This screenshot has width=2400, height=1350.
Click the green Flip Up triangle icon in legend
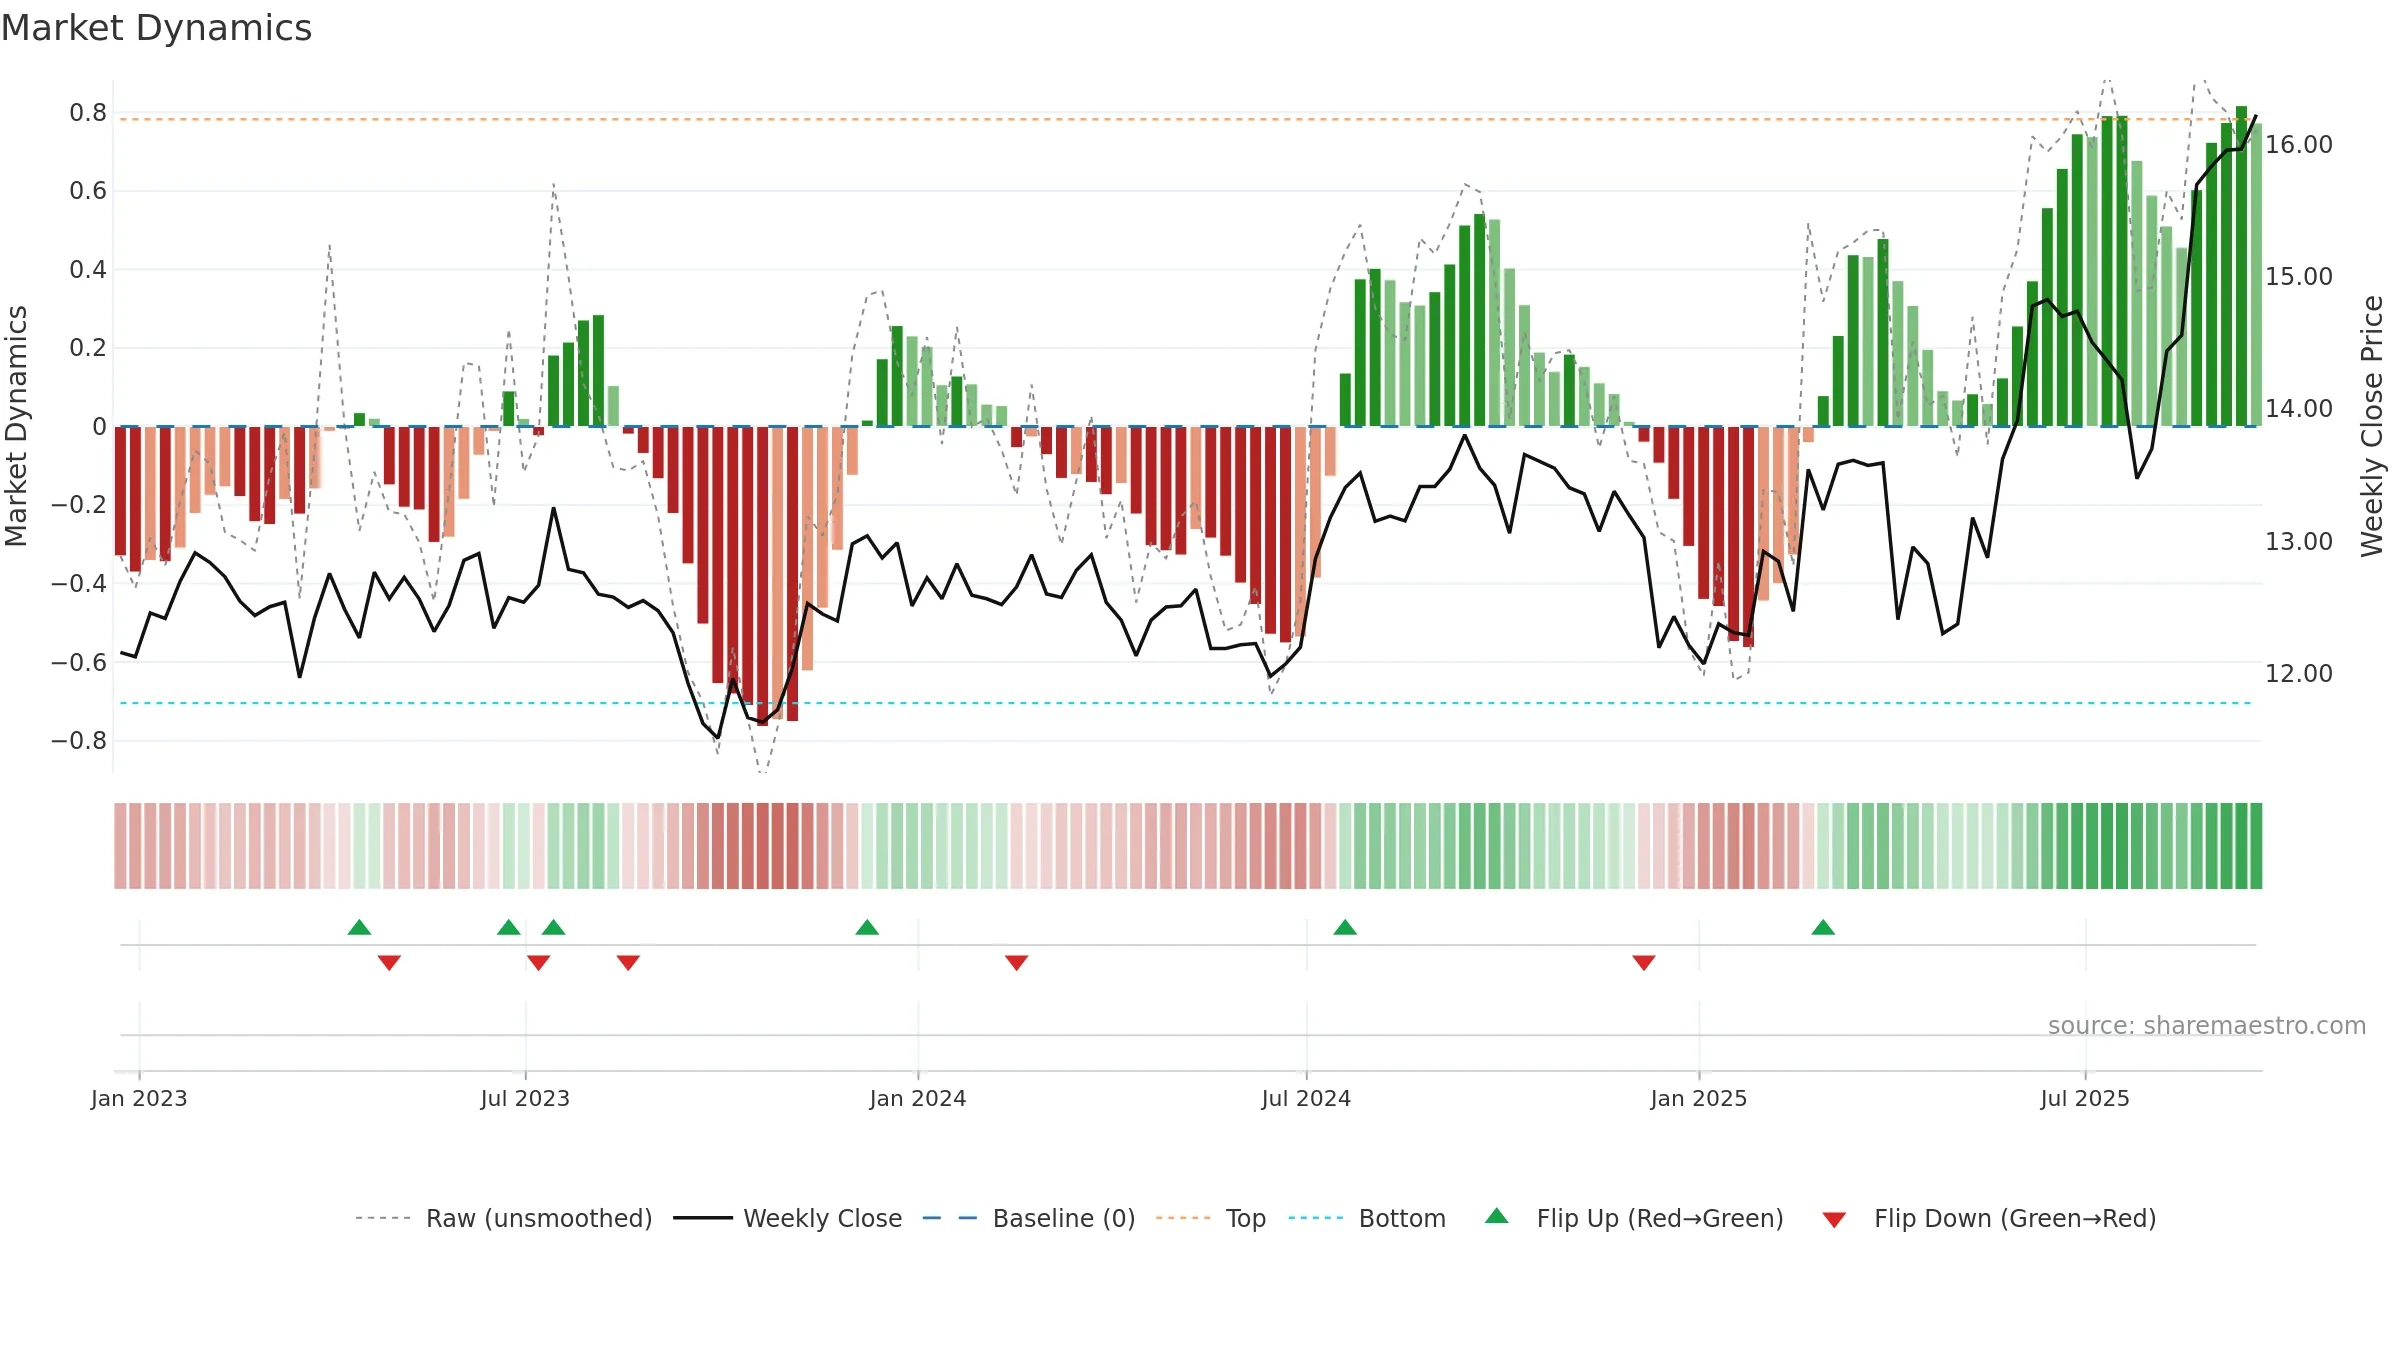click(x=1497, y=1216)
